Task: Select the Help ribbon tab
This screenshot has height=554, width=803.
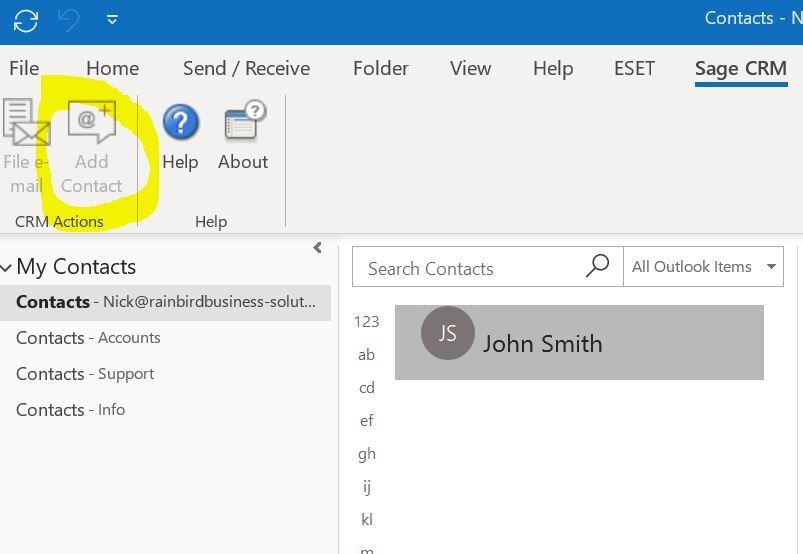Action: click(x=553, y=68)
